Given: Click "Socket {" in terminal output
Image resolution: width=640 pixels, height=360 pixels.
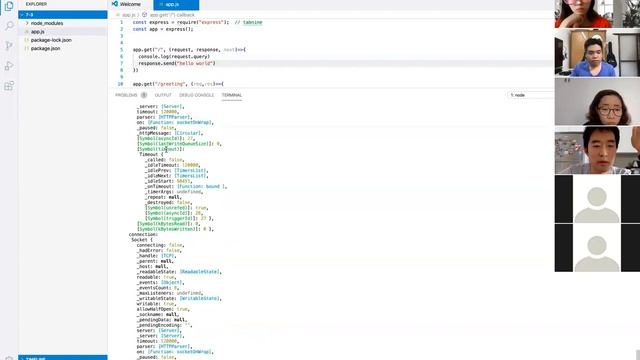Looking at the screenshot, I should click(x=142, y=240).
